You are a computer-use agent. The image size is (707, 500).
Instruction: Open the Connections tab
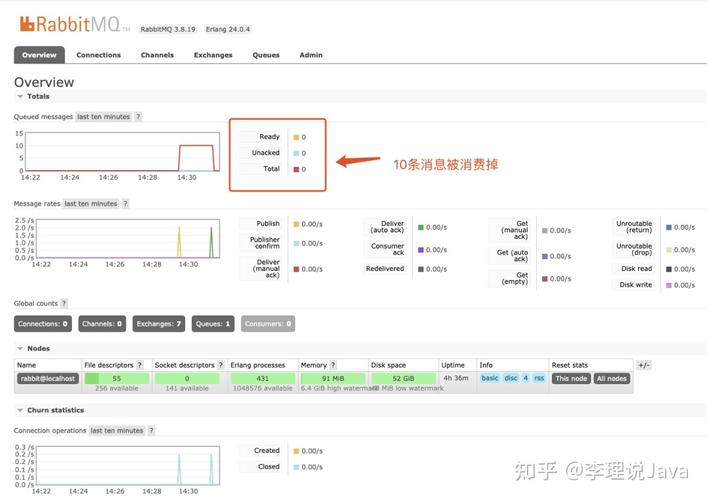pos(98,55)
